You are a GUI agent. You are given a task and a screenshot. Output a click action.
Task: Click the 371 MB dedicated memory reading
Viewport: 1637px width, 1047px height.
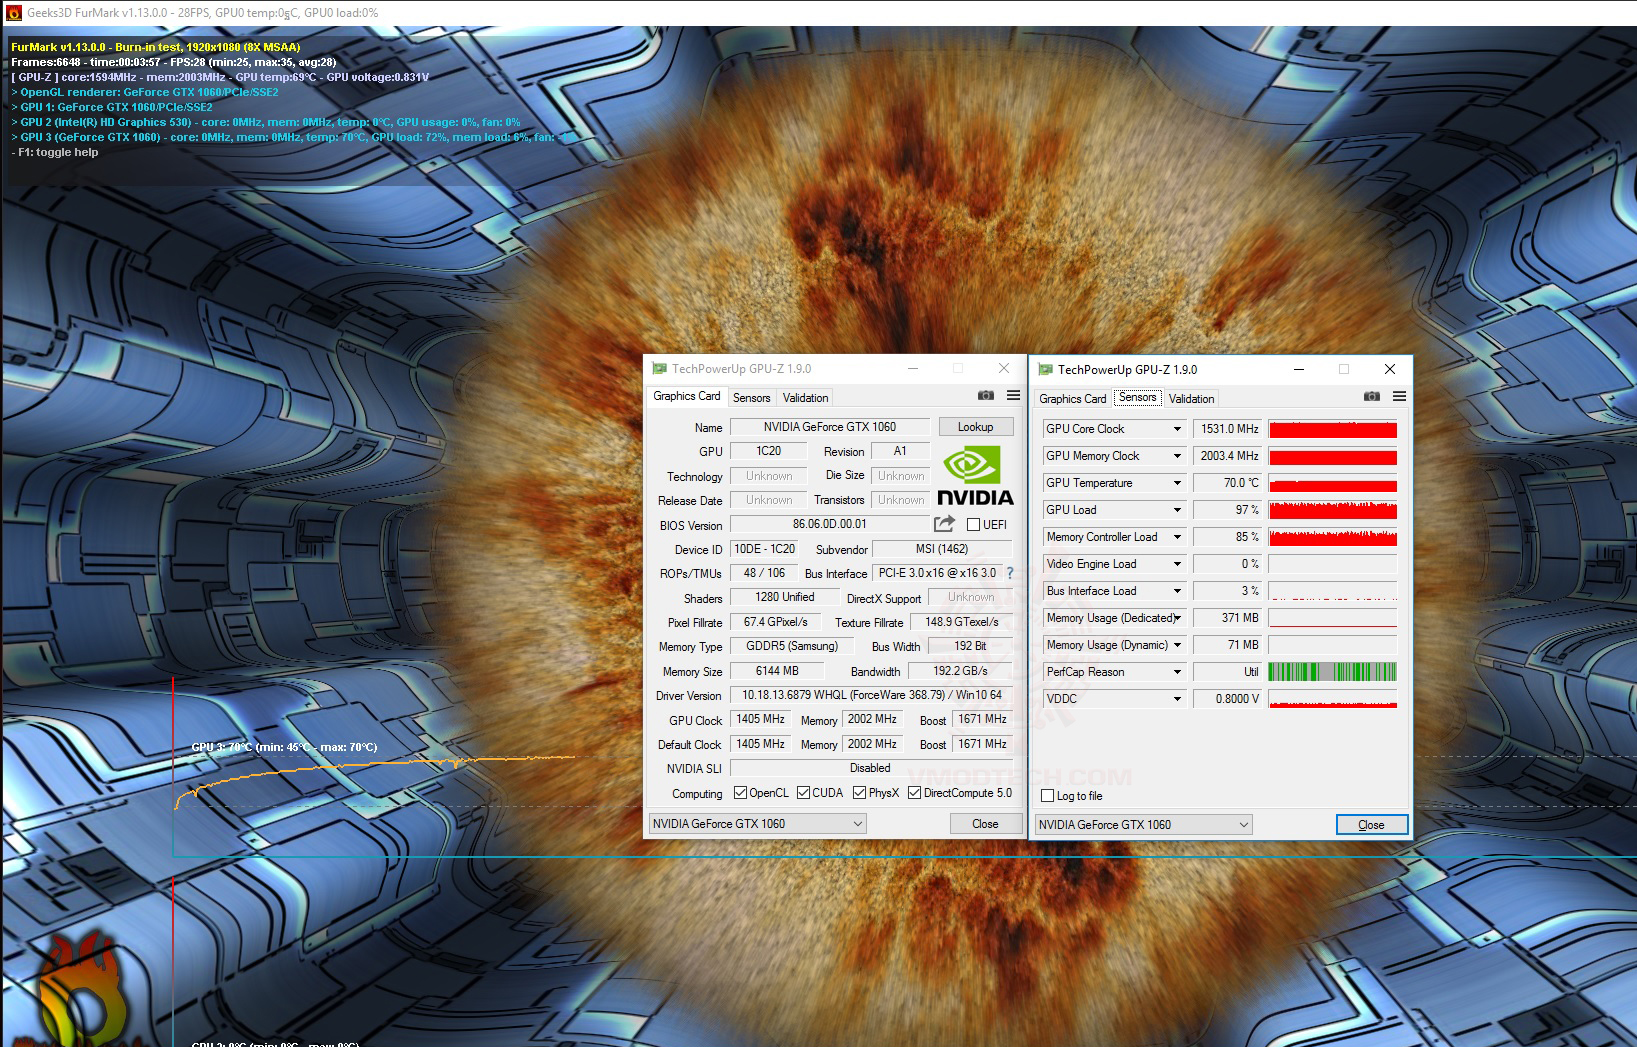click(1229, 618)
